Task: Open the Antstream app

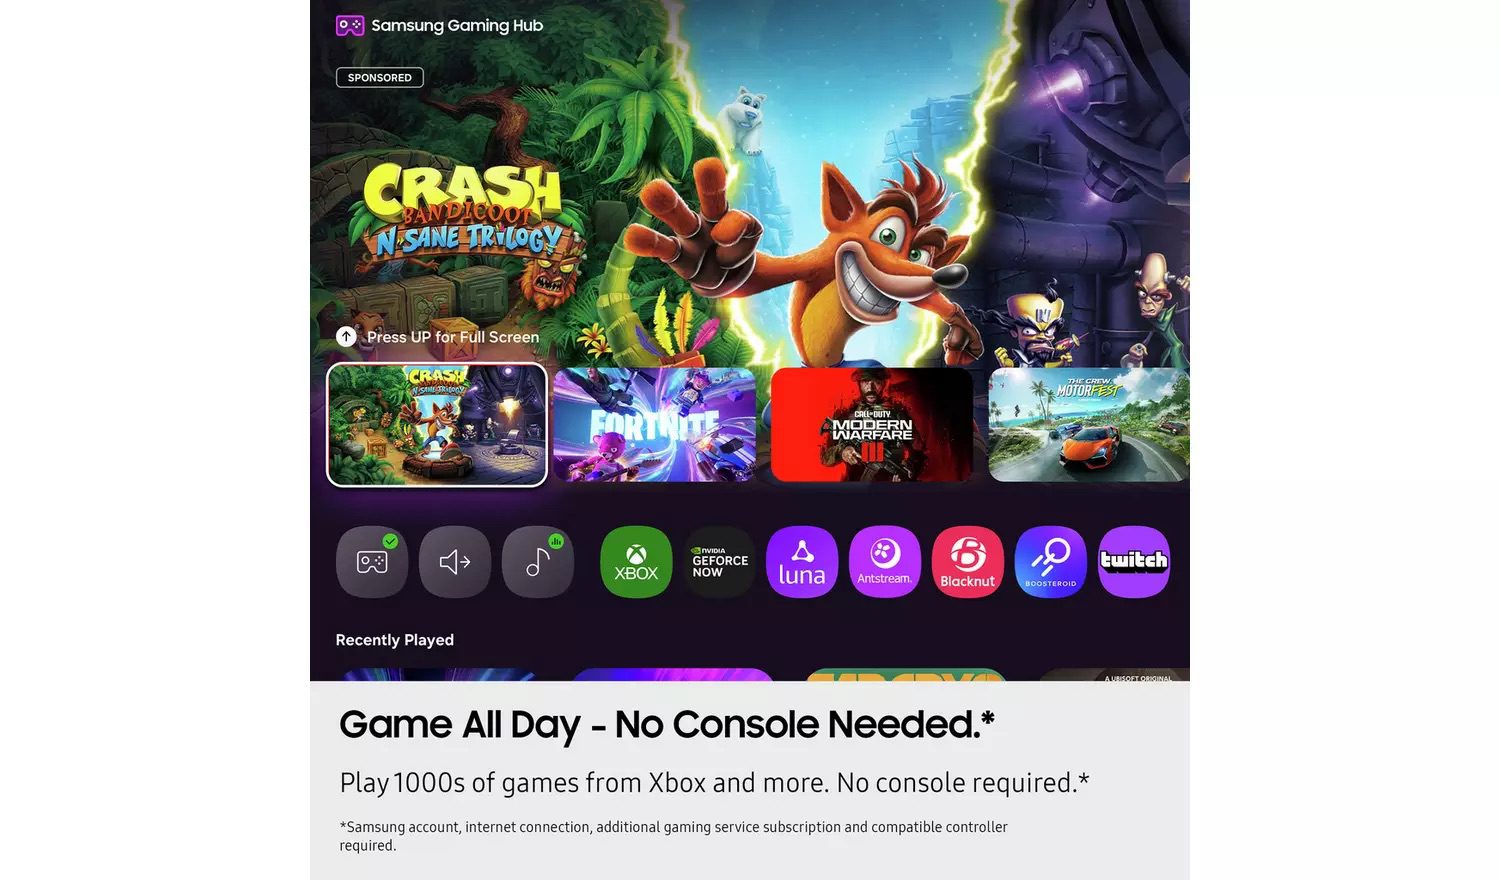Action: click(885, 562)
